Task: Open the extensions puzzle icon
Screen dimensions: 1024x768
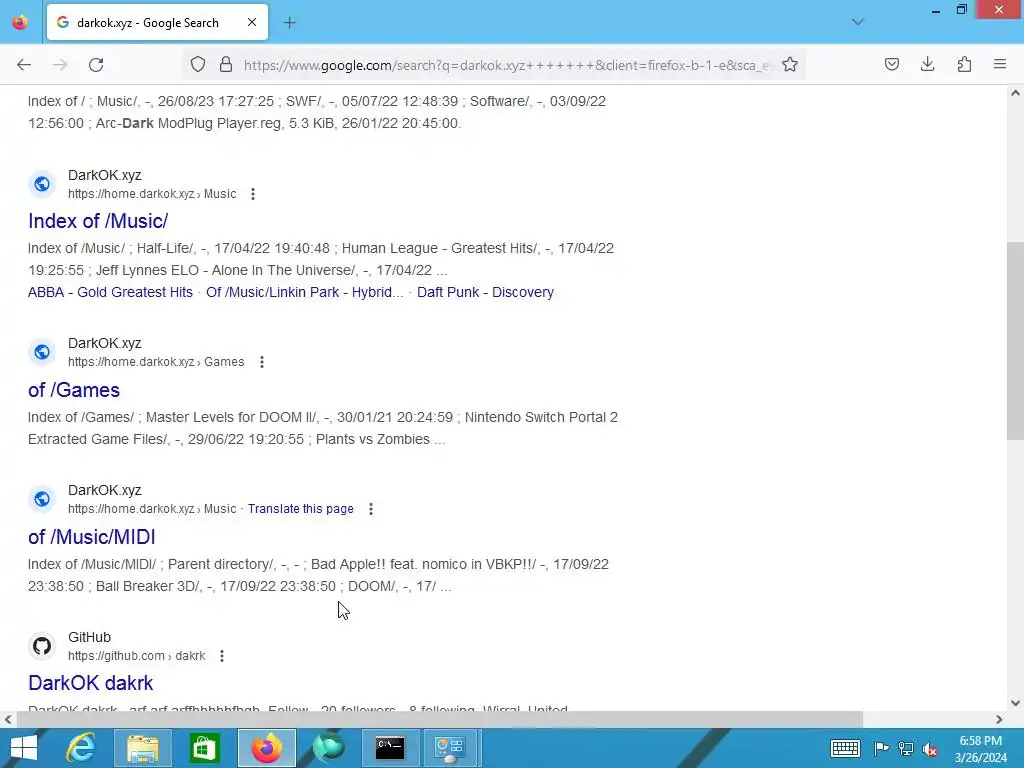Action: tap(964, 65)
